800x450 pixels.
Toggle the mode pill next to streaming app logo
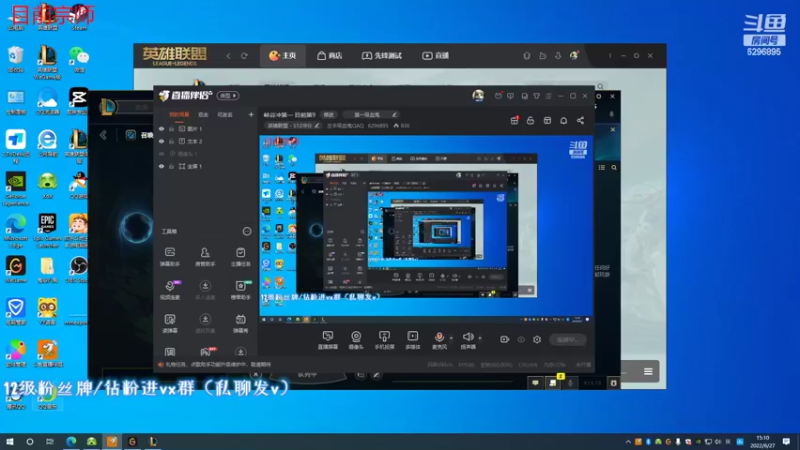(228, 95)
